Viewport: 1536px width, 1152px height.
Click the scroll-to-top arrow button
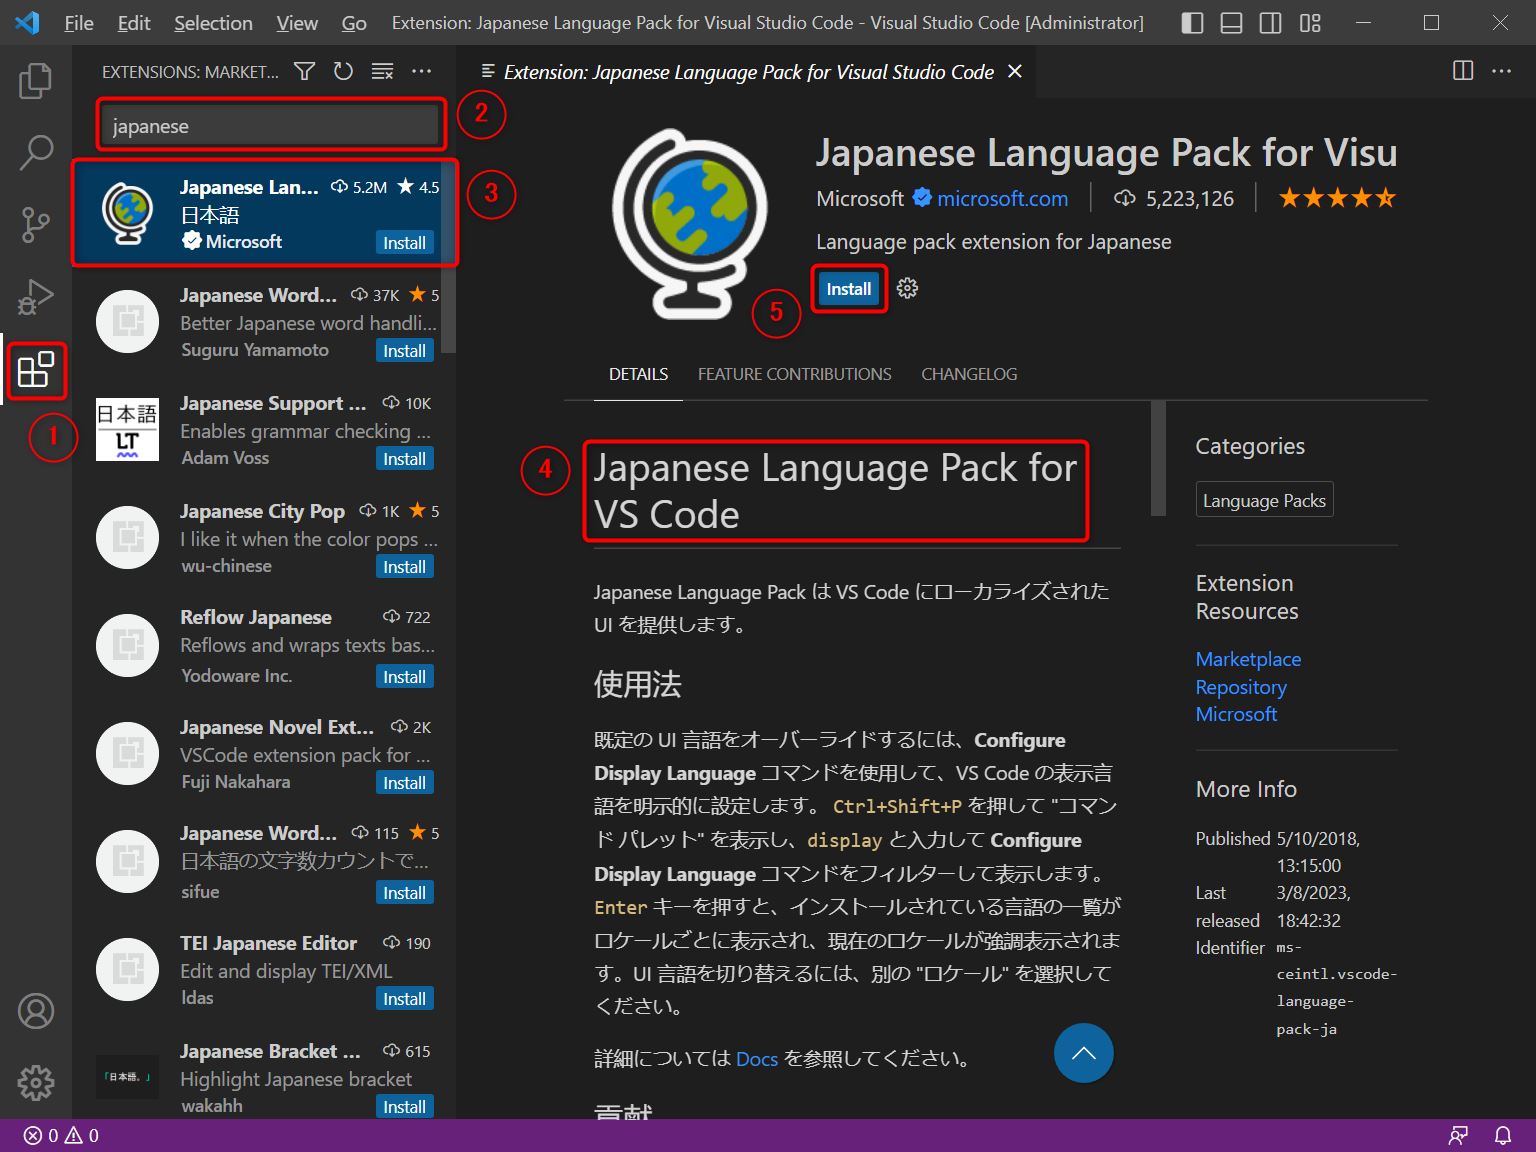point(1084,1053)
